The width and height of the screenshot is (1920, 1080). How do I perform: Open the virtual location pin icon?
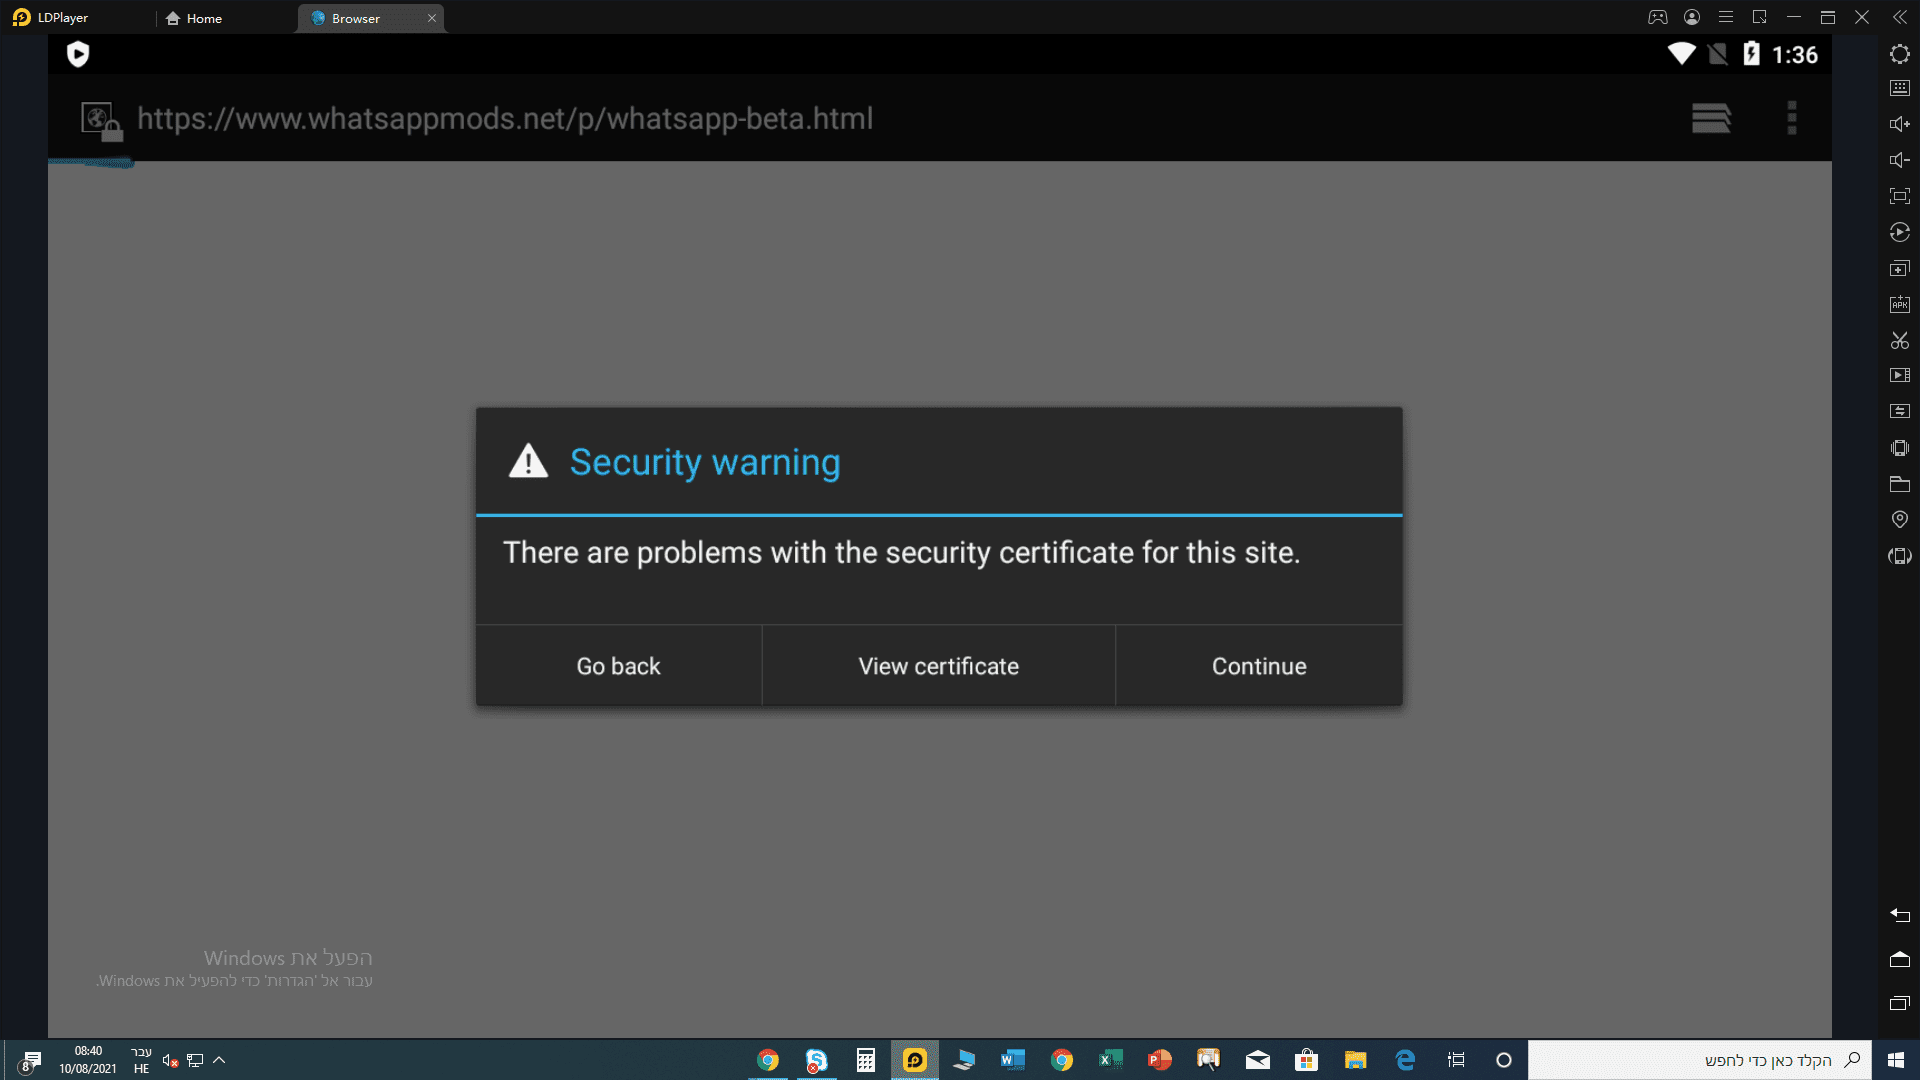click(x=1900, y=519)
